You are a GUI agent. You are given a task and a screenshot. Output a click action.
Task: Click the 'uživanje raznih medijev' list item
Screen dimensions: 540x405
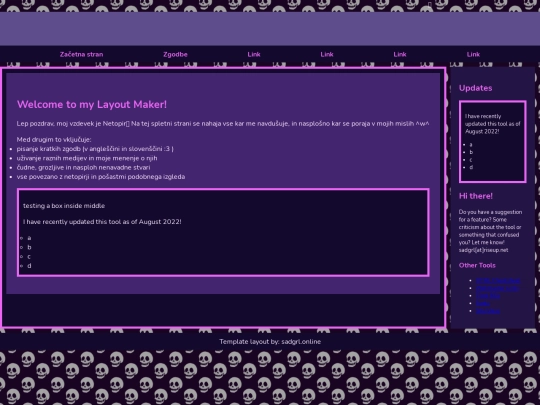87,158
